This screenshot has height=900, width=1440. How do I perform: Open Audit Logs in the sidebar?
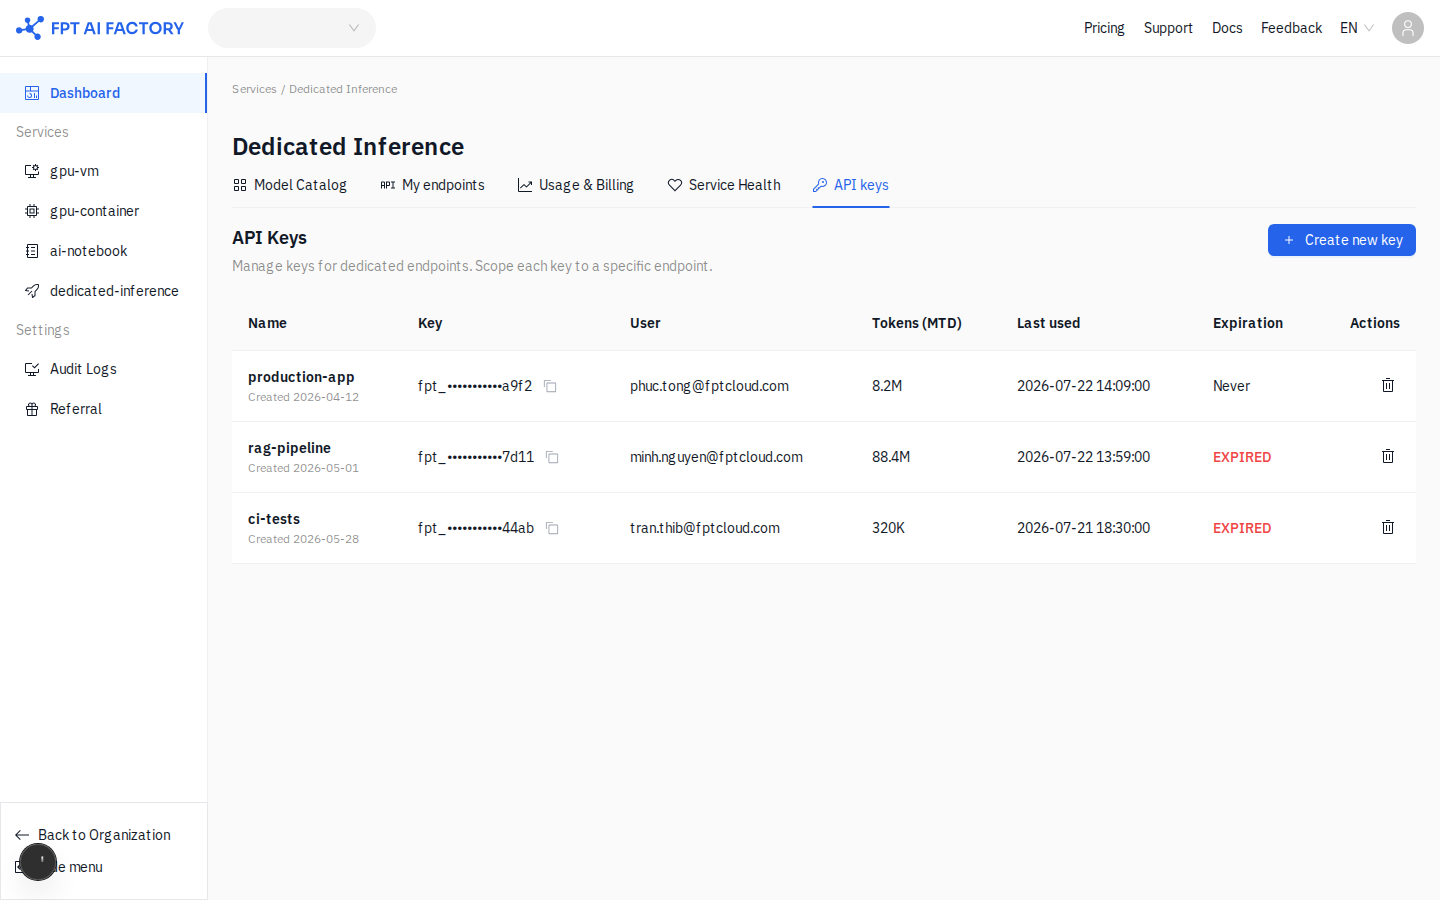pyautogui.click(x=103, y=369)
